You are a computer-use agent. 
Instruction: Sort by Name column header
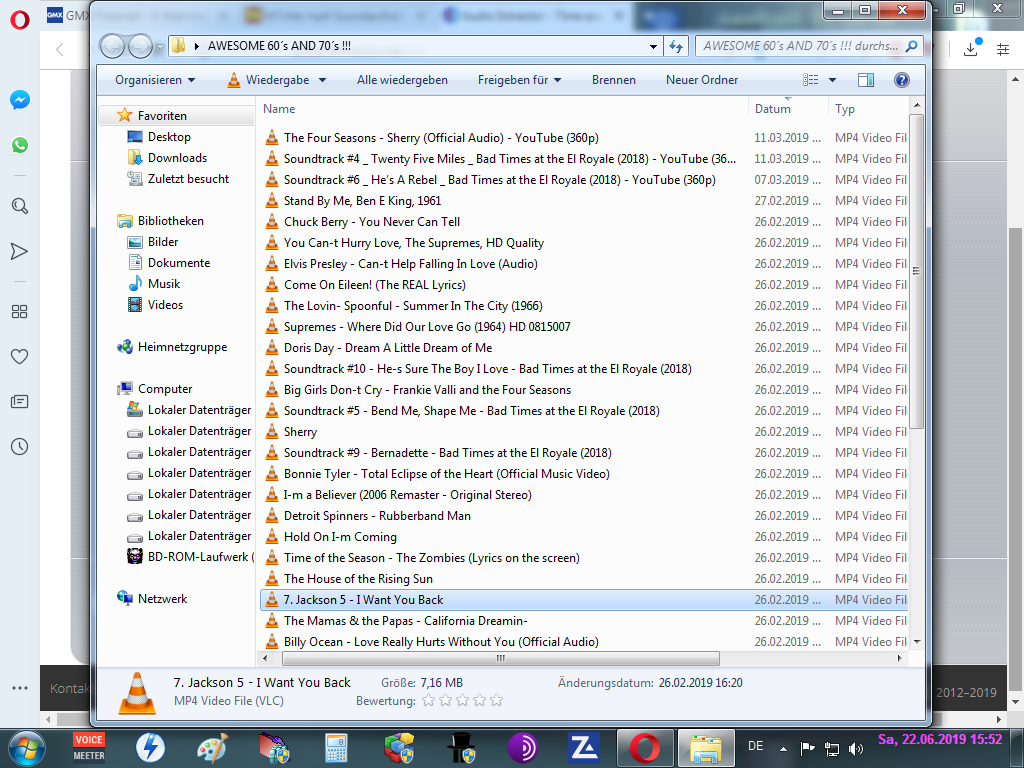[x=503, y=109]
